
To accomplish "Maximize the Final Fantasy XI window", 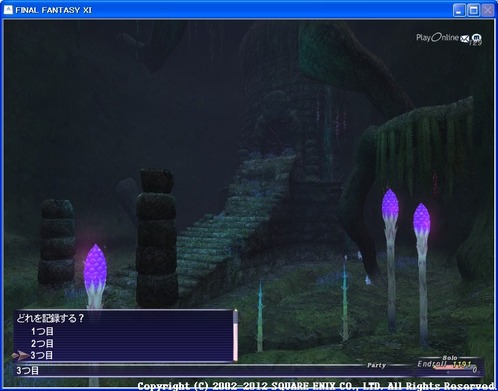I will (473, 10).
